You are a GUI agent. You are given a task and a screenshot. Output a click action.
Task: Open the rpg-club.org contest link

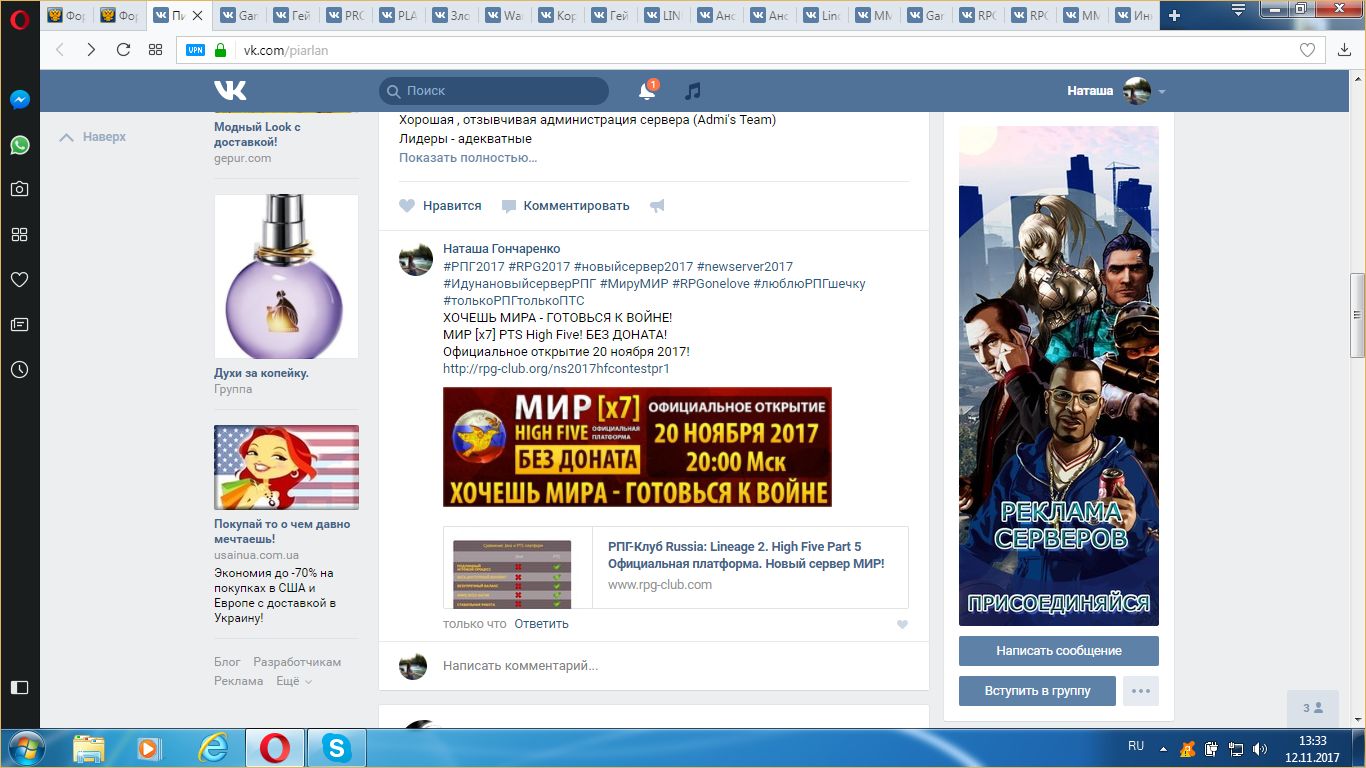(x=556, y=368)
